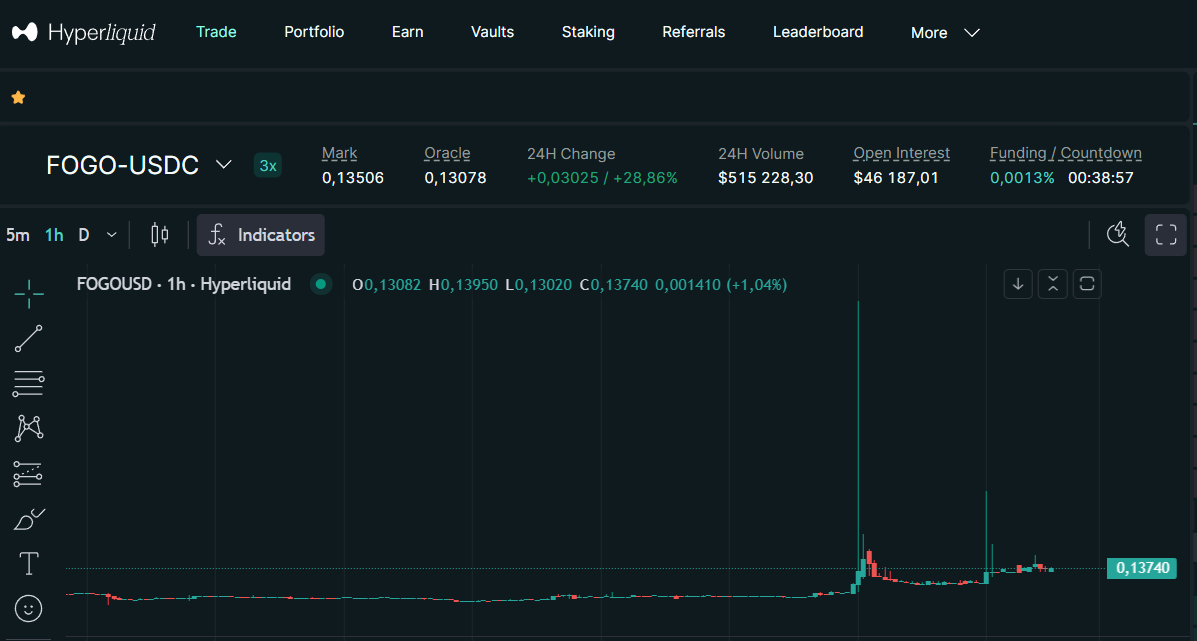Image resolution: width=1197 pixels, height=641 pixels.
Task: Click the Open Interest value $46 187,01
Action: (x=896, y=179)
